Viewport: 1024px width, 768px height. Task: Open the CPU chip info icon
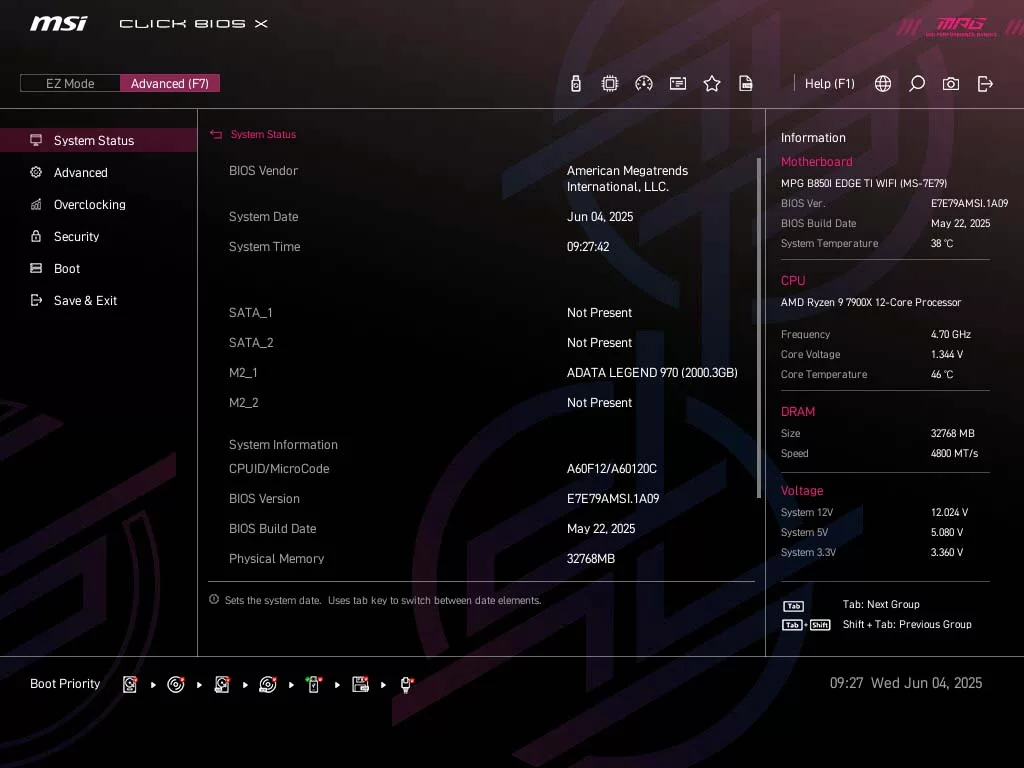[609, 84]
